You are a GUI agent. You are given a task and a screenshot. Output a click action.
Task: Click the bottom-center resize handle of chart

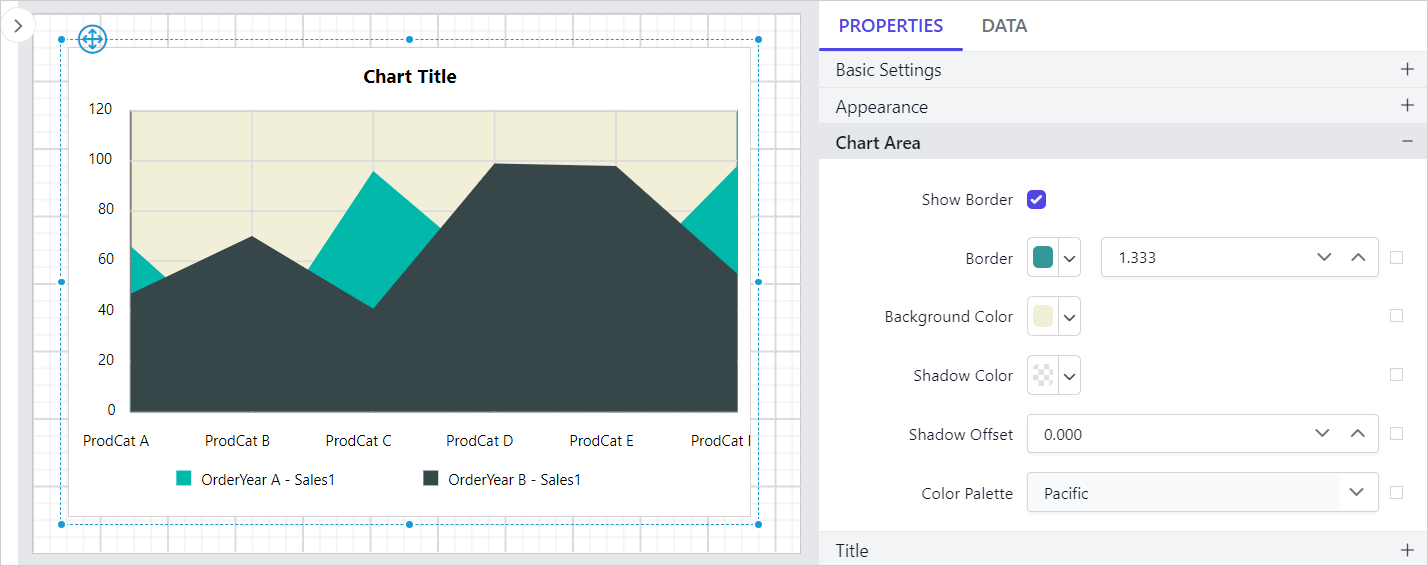[x=409, y=524]
